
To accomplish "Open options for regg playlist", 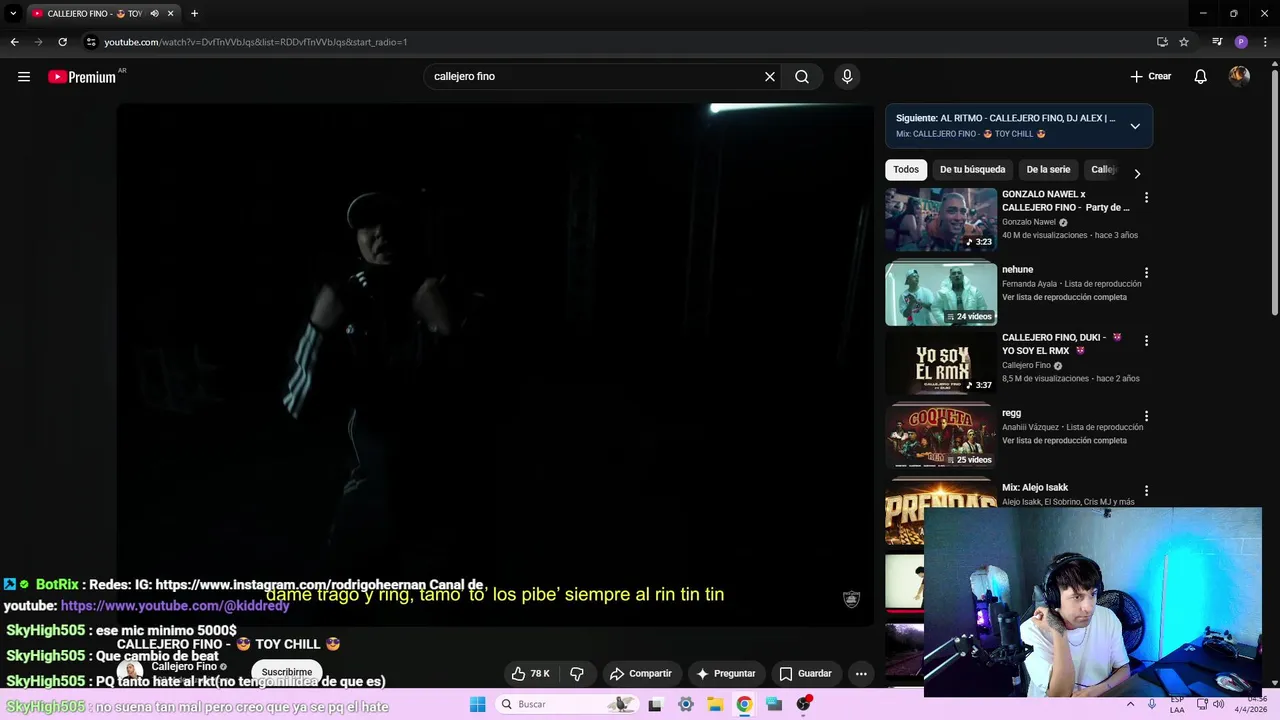I will [x=1146, y=416].
